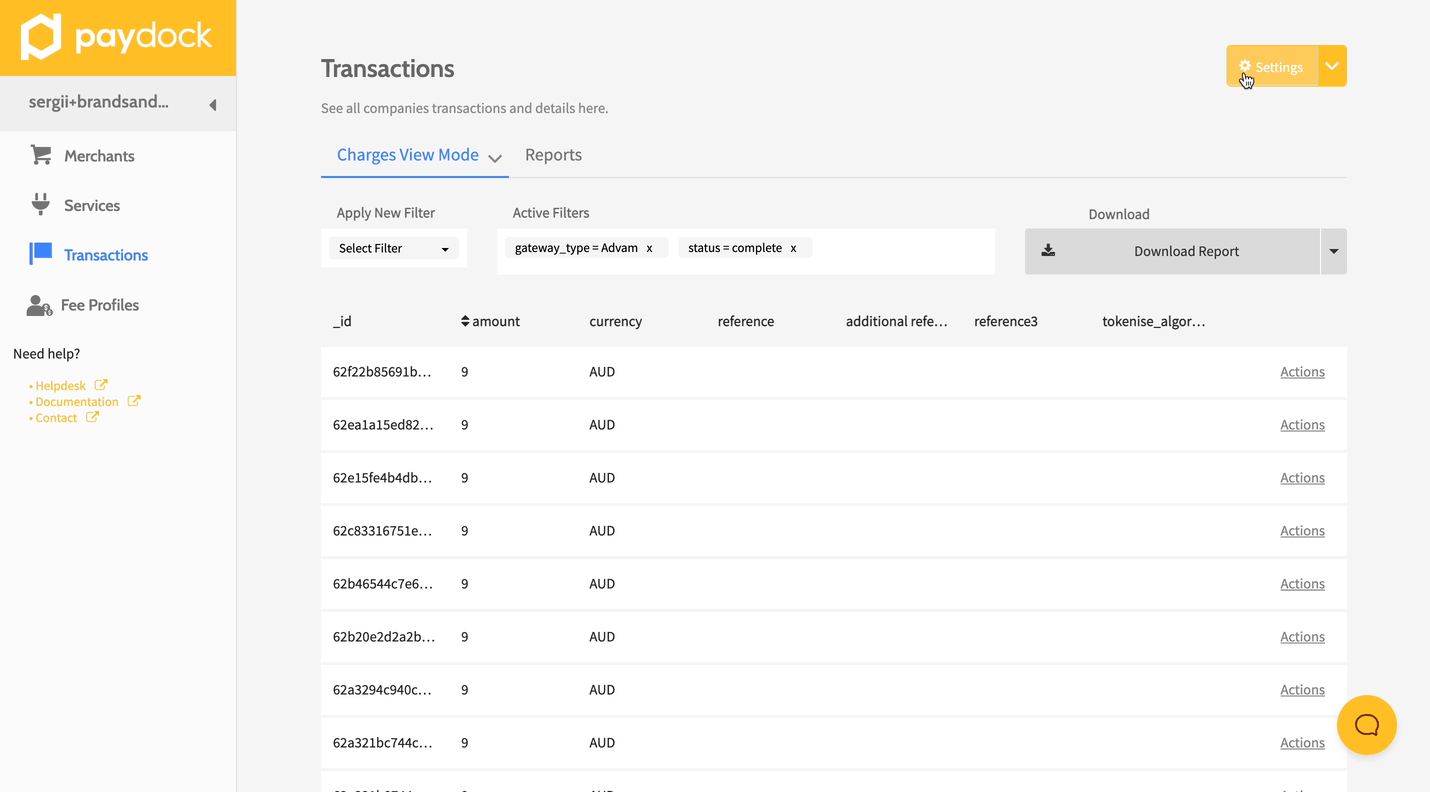
Task: Expand Download Report options arrow
Action: 1333,251
